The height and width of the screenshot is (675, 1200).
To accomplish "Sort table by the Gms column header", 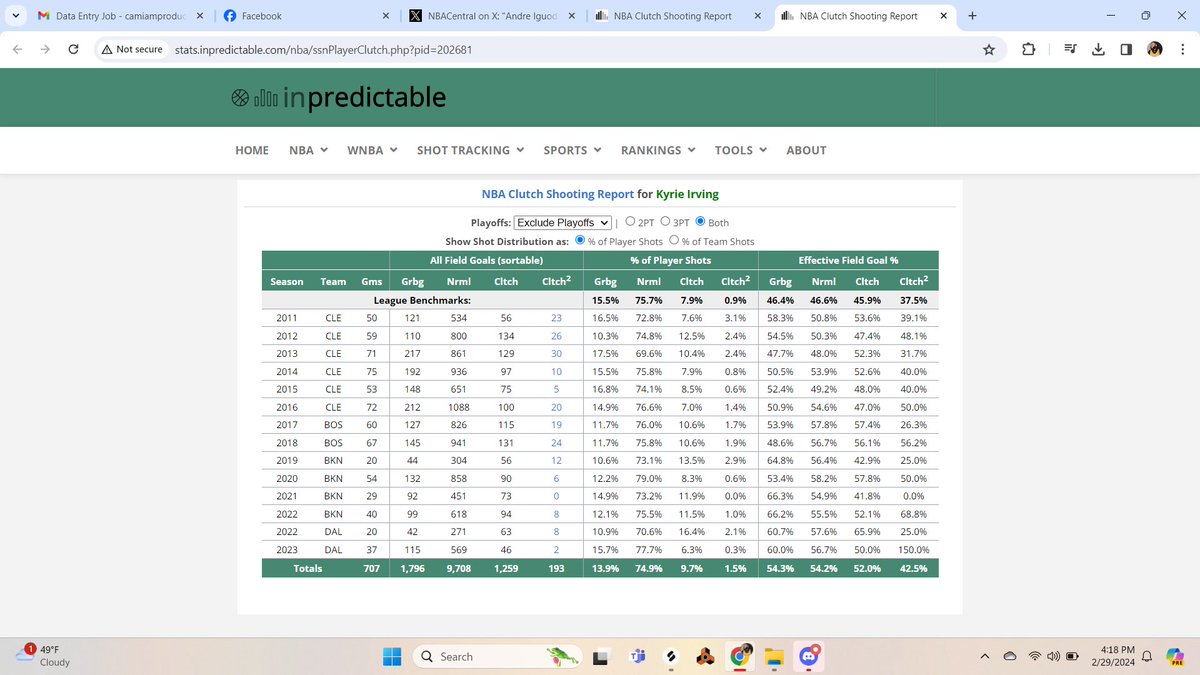I will 371,282.
